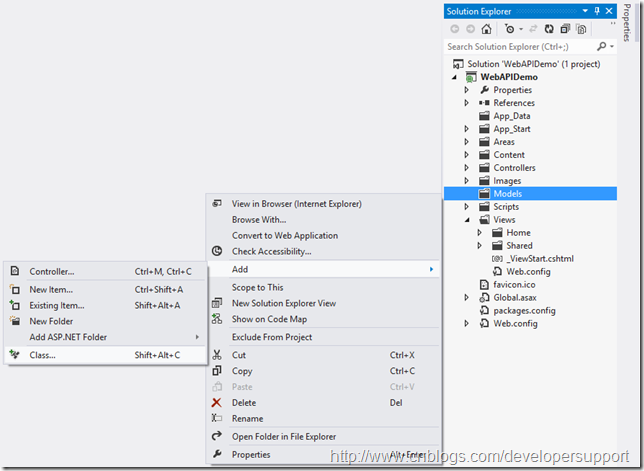Collapse the Views folder in tree
The height and width of the screenshot is (471, 644).
tap(466, 220)
